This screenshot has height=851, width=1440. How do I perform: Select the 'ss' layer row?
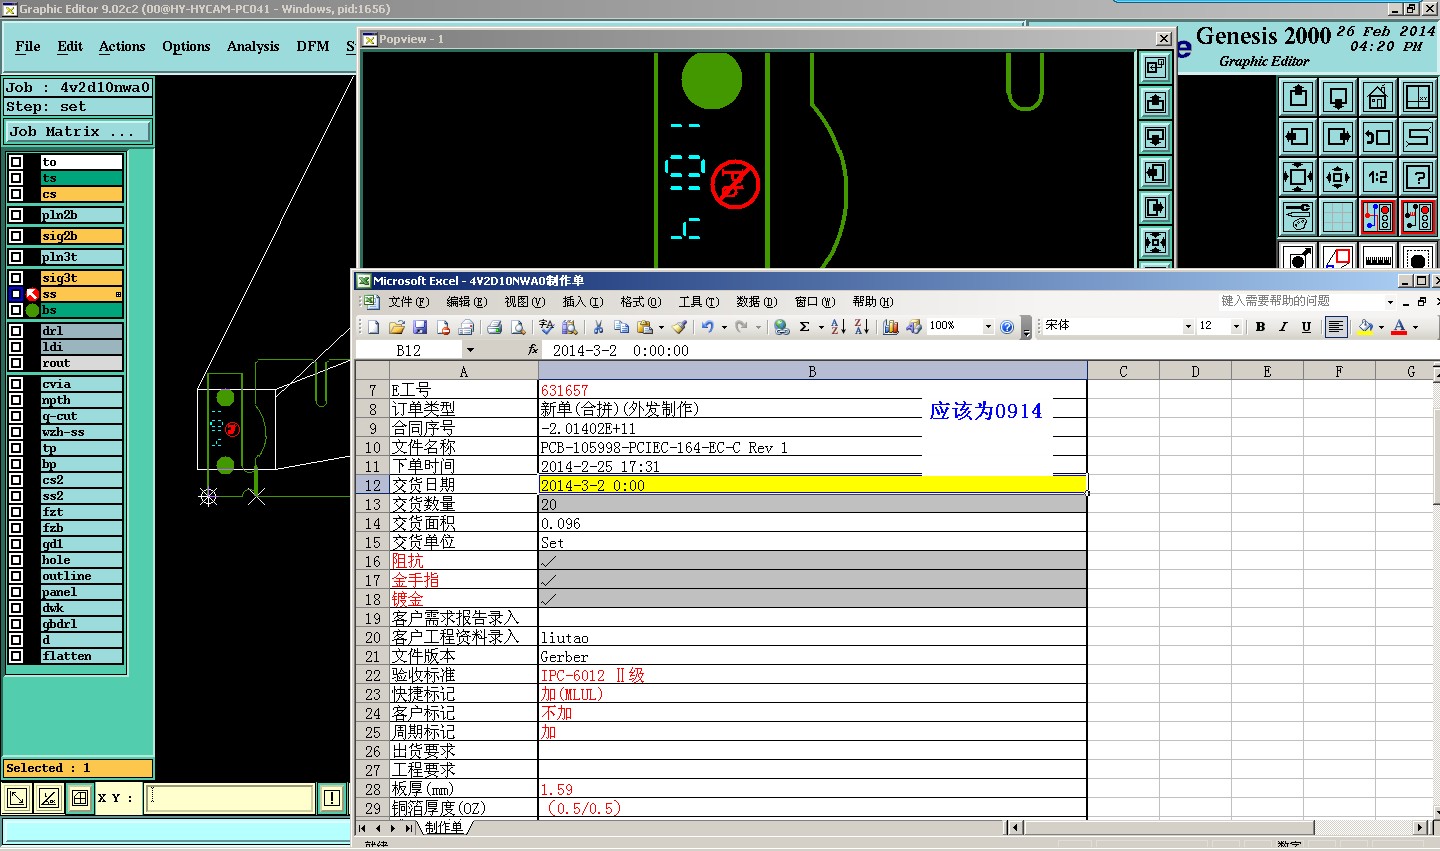pos(81,294)
